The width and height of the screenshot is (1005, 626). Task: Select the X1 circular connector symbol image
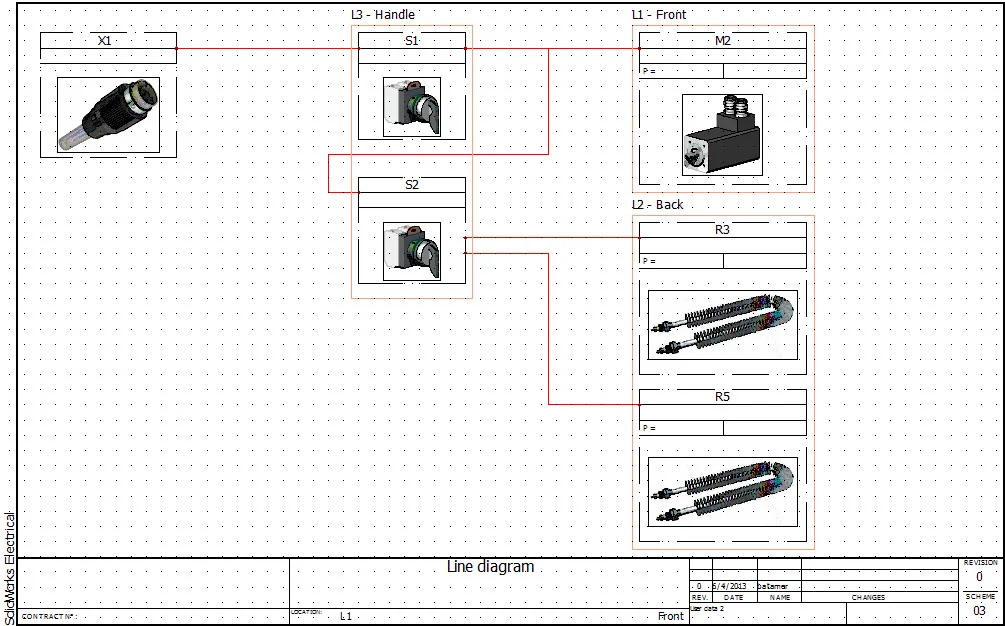tap(108, 114)
